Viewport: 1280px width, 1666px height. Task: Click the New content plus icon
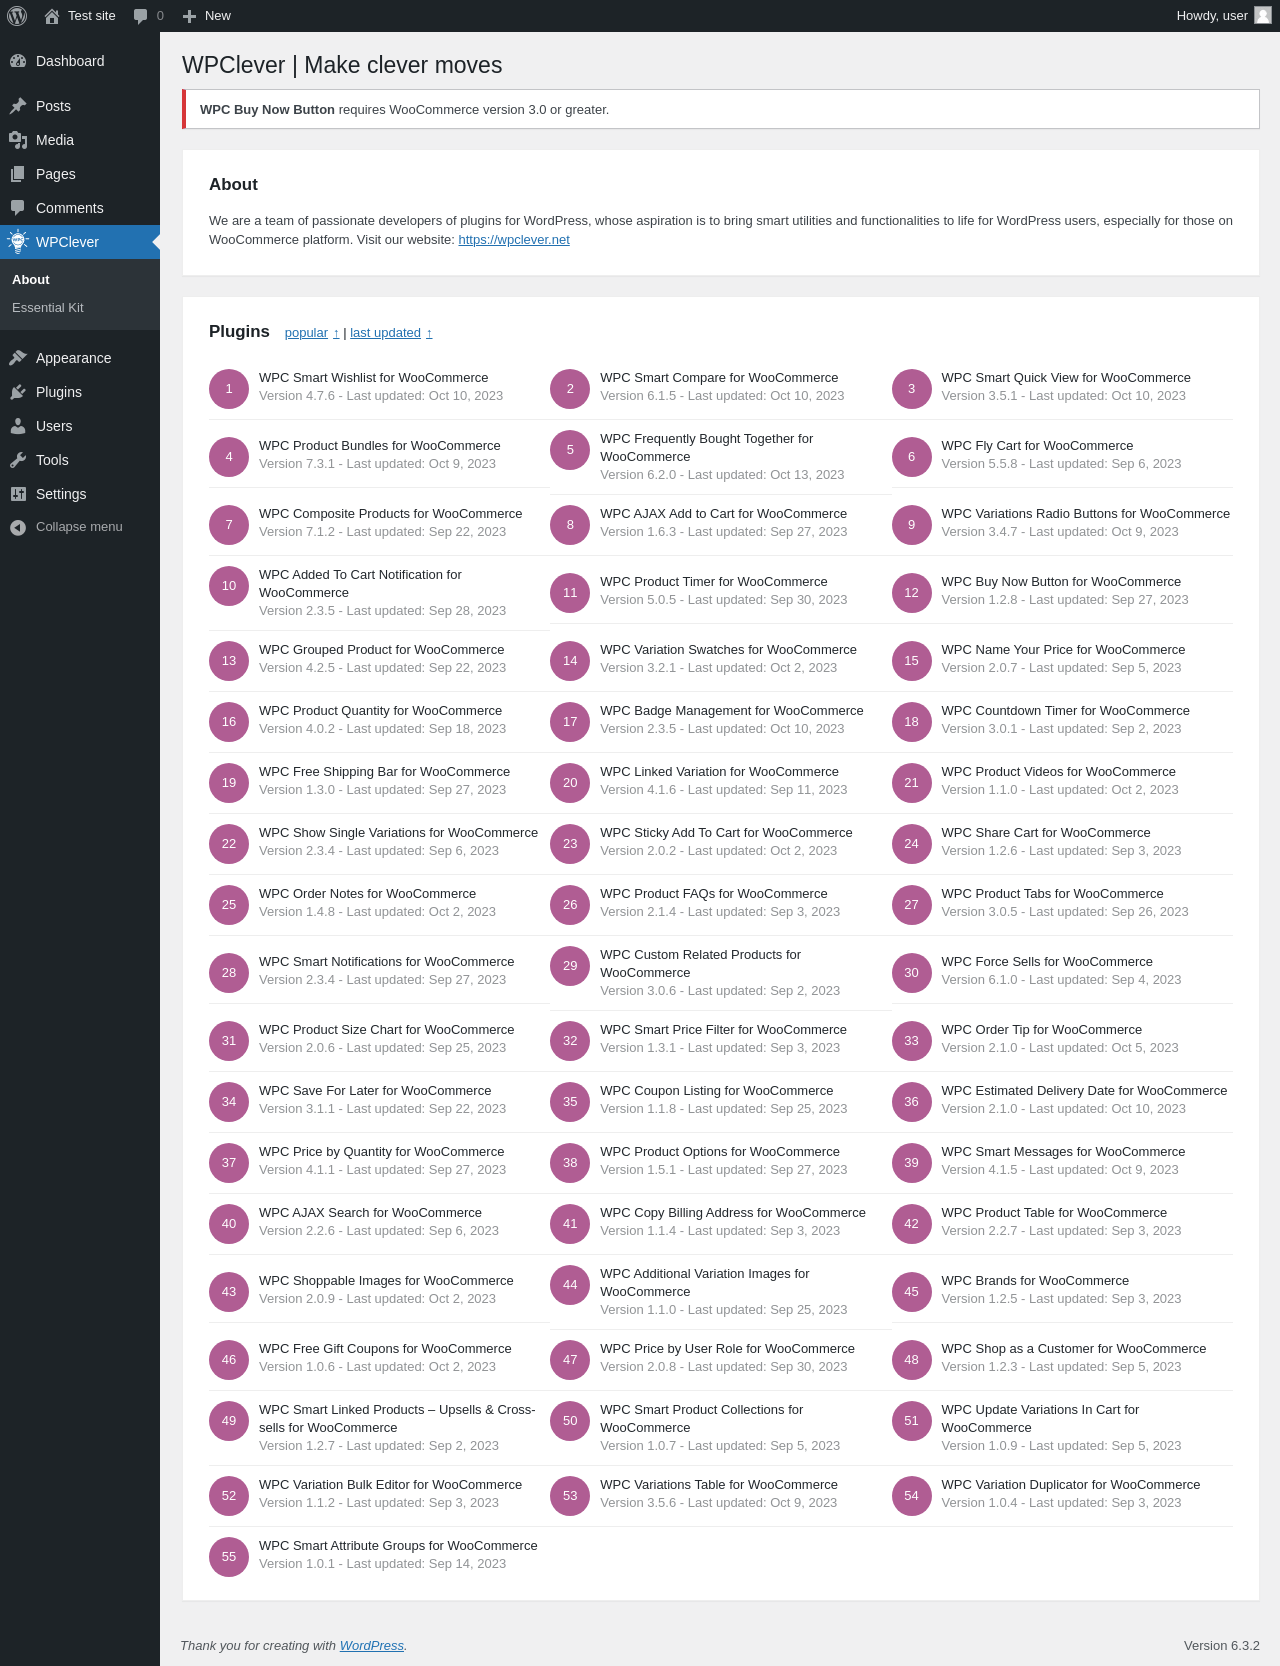point(189,16)
